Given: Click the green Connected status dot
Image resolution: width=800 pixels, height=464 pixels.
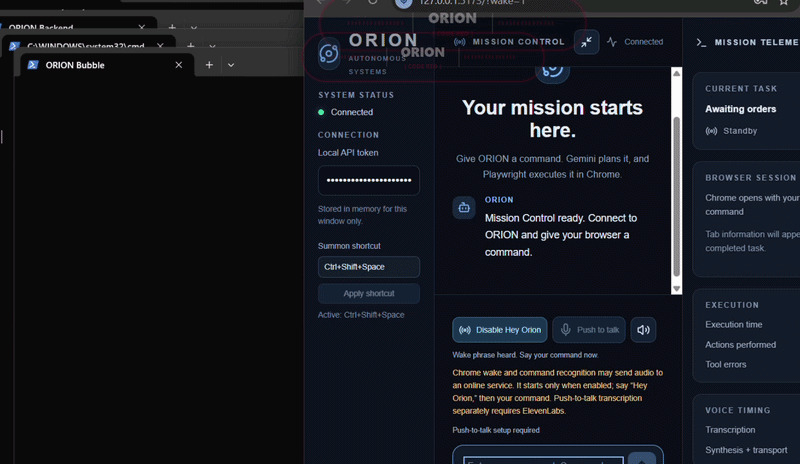Looking at the screenshot, I should (321, 112).
